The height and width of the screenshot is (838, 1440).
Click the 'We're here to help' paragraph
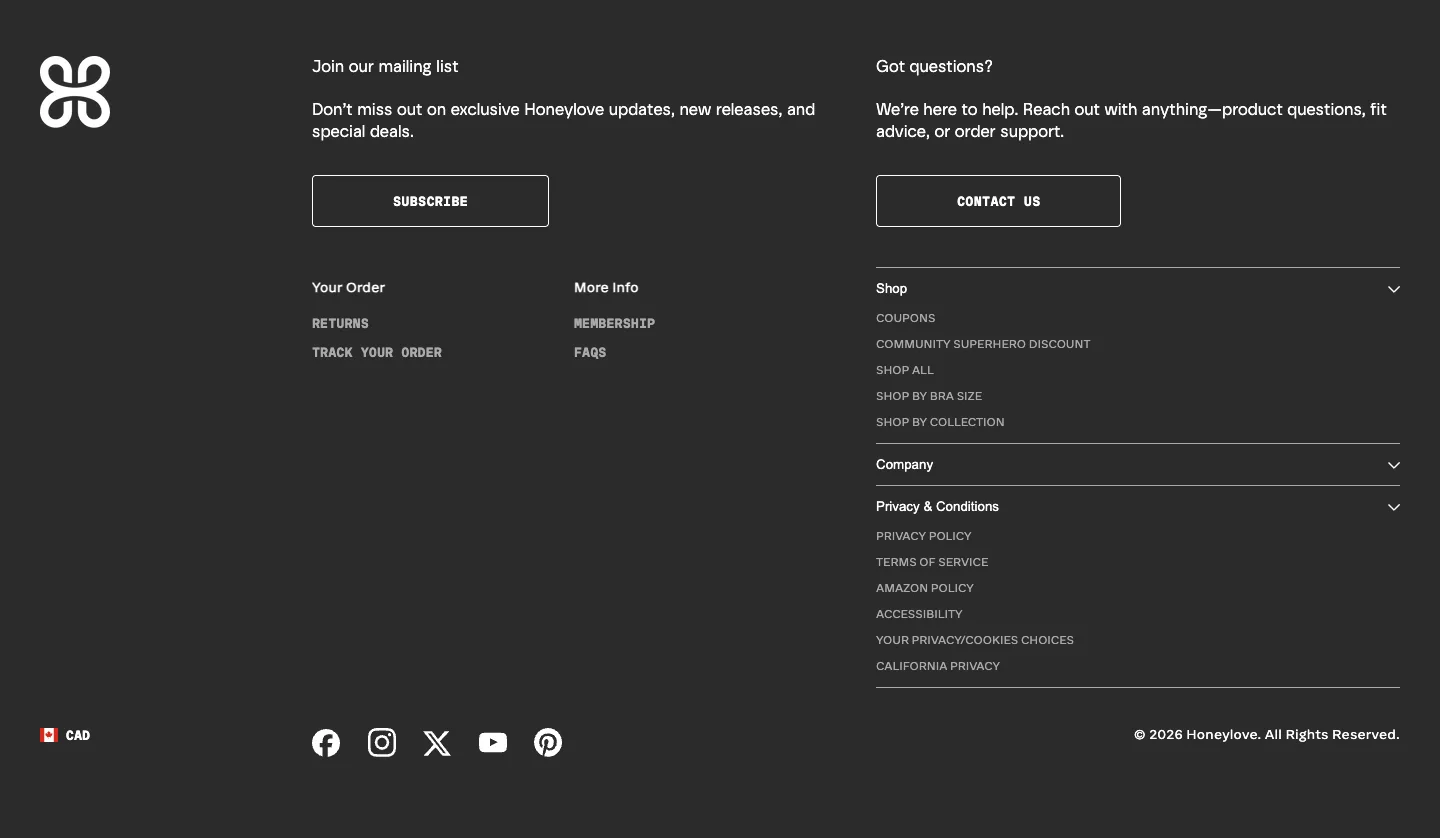point(1131,120)
